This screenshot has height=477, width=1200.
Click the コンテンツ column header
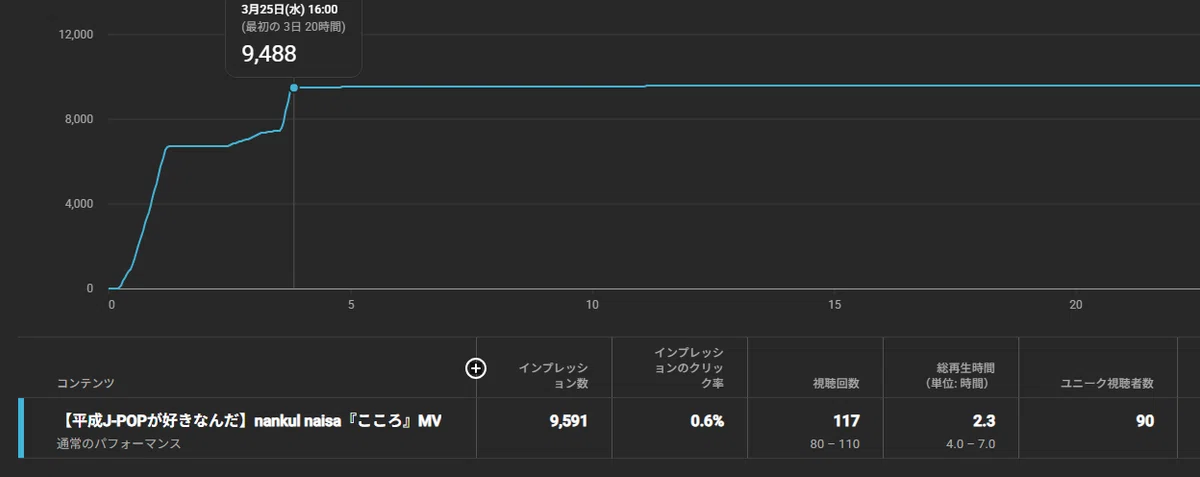click(85, 383)
